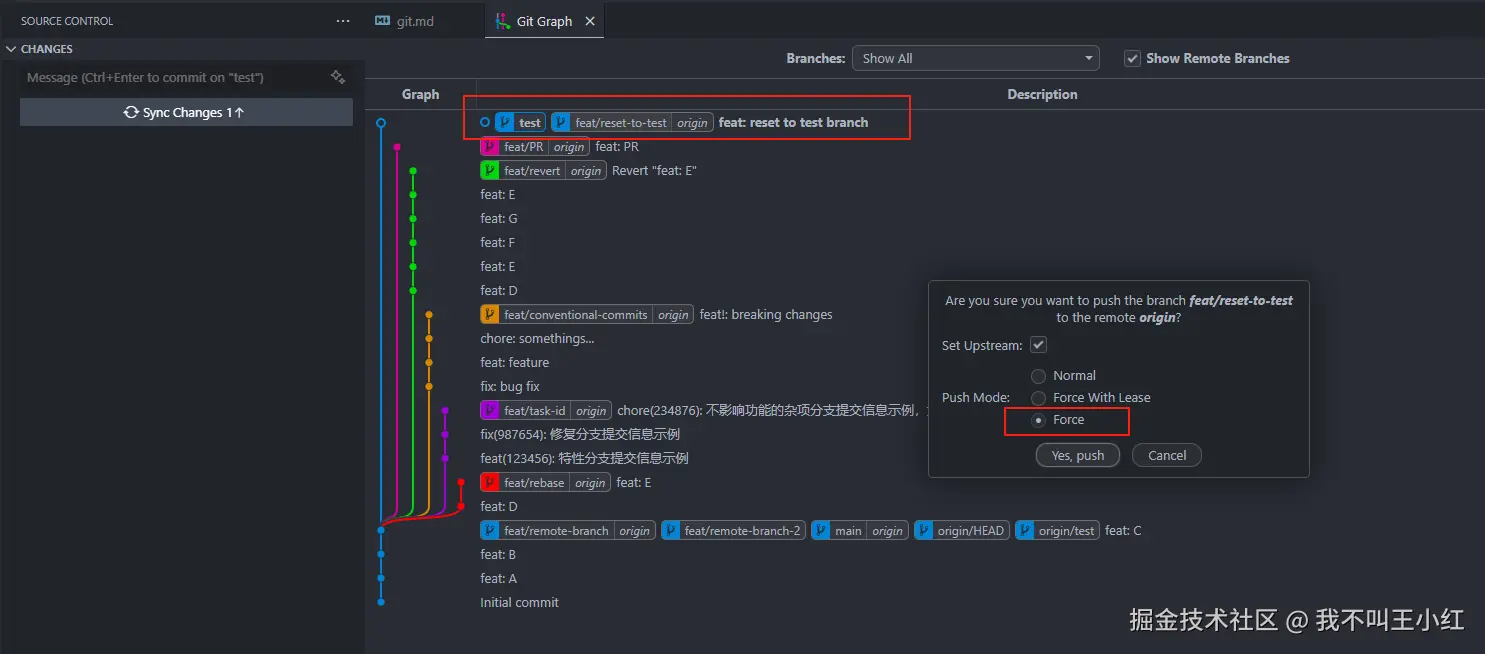Screen dimensions: 1485x654
Task: Select Force push mode radio button
Action: (1038, 420)
